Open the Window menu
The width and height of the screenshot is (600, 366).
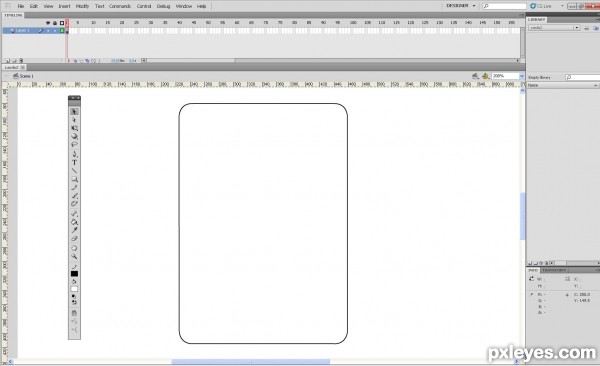coord(184,6)
